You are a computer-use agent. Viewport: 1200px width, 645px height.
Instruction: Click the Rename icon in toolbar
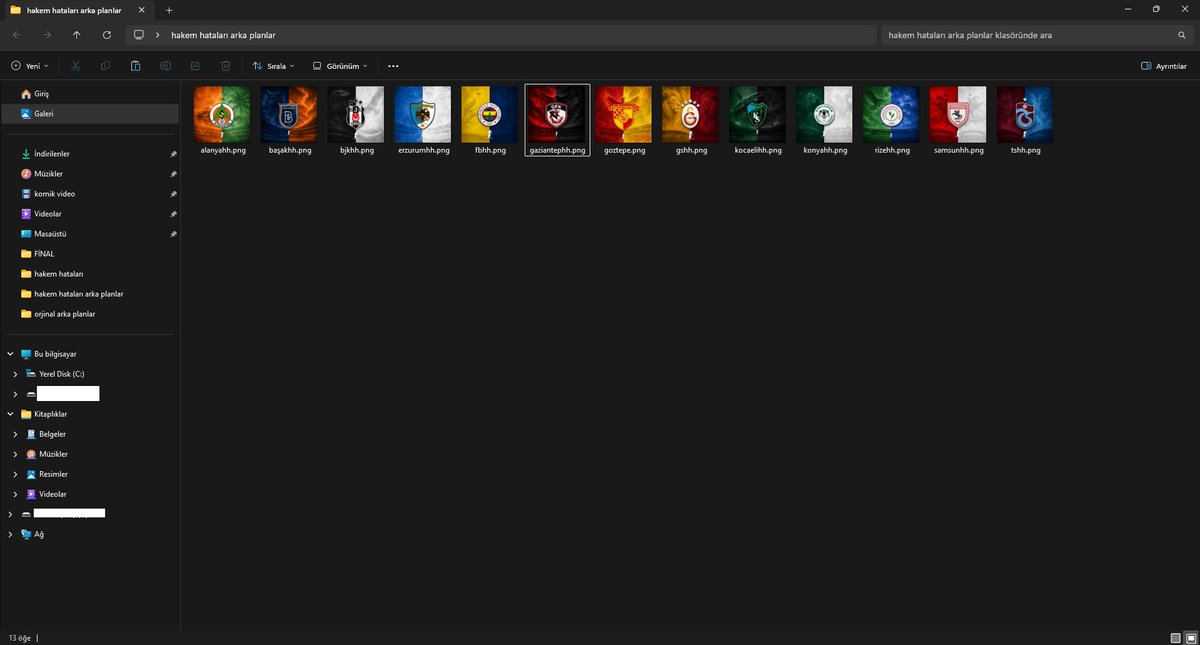click(166, 66)
